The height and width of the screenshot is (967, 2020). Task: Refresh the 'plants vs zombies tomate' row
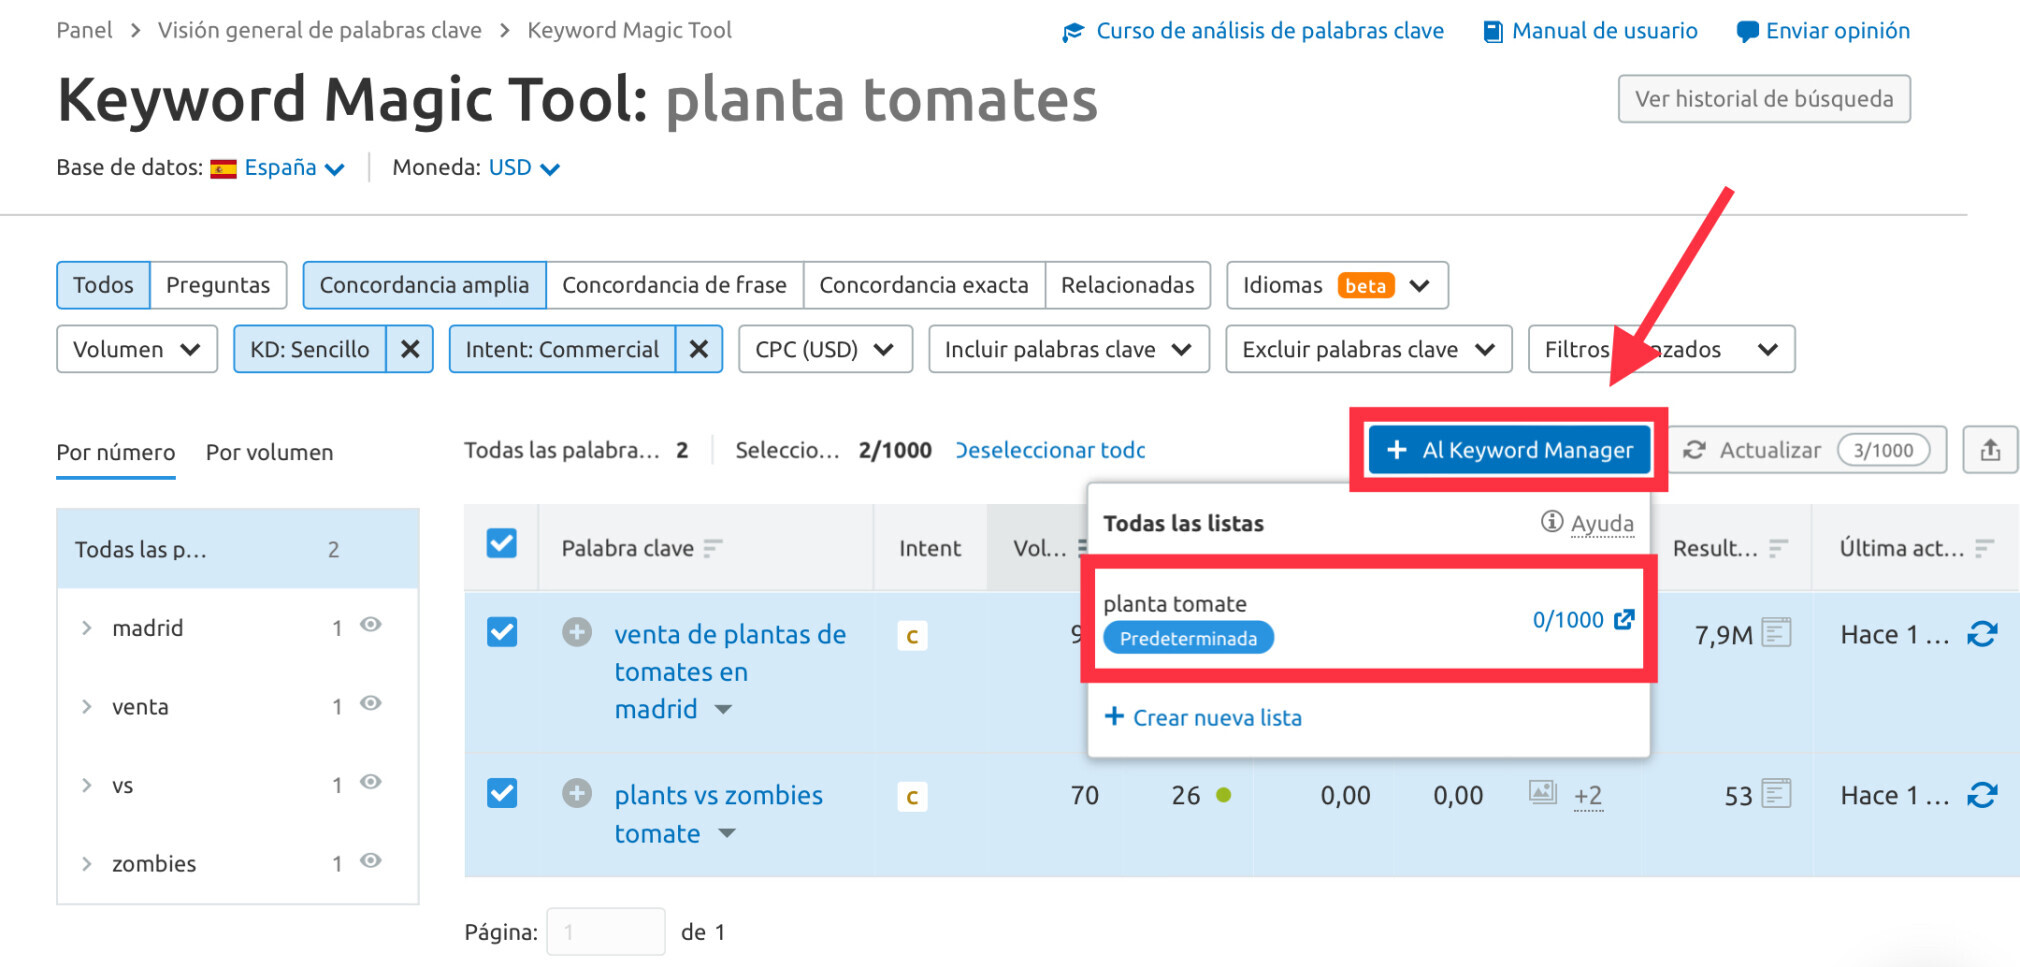click(1982, 795)
